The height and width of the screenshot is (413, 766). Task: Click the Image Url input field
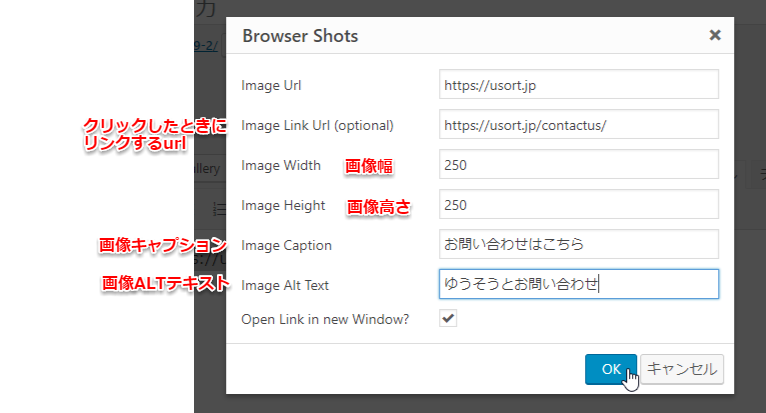[578, 85]
